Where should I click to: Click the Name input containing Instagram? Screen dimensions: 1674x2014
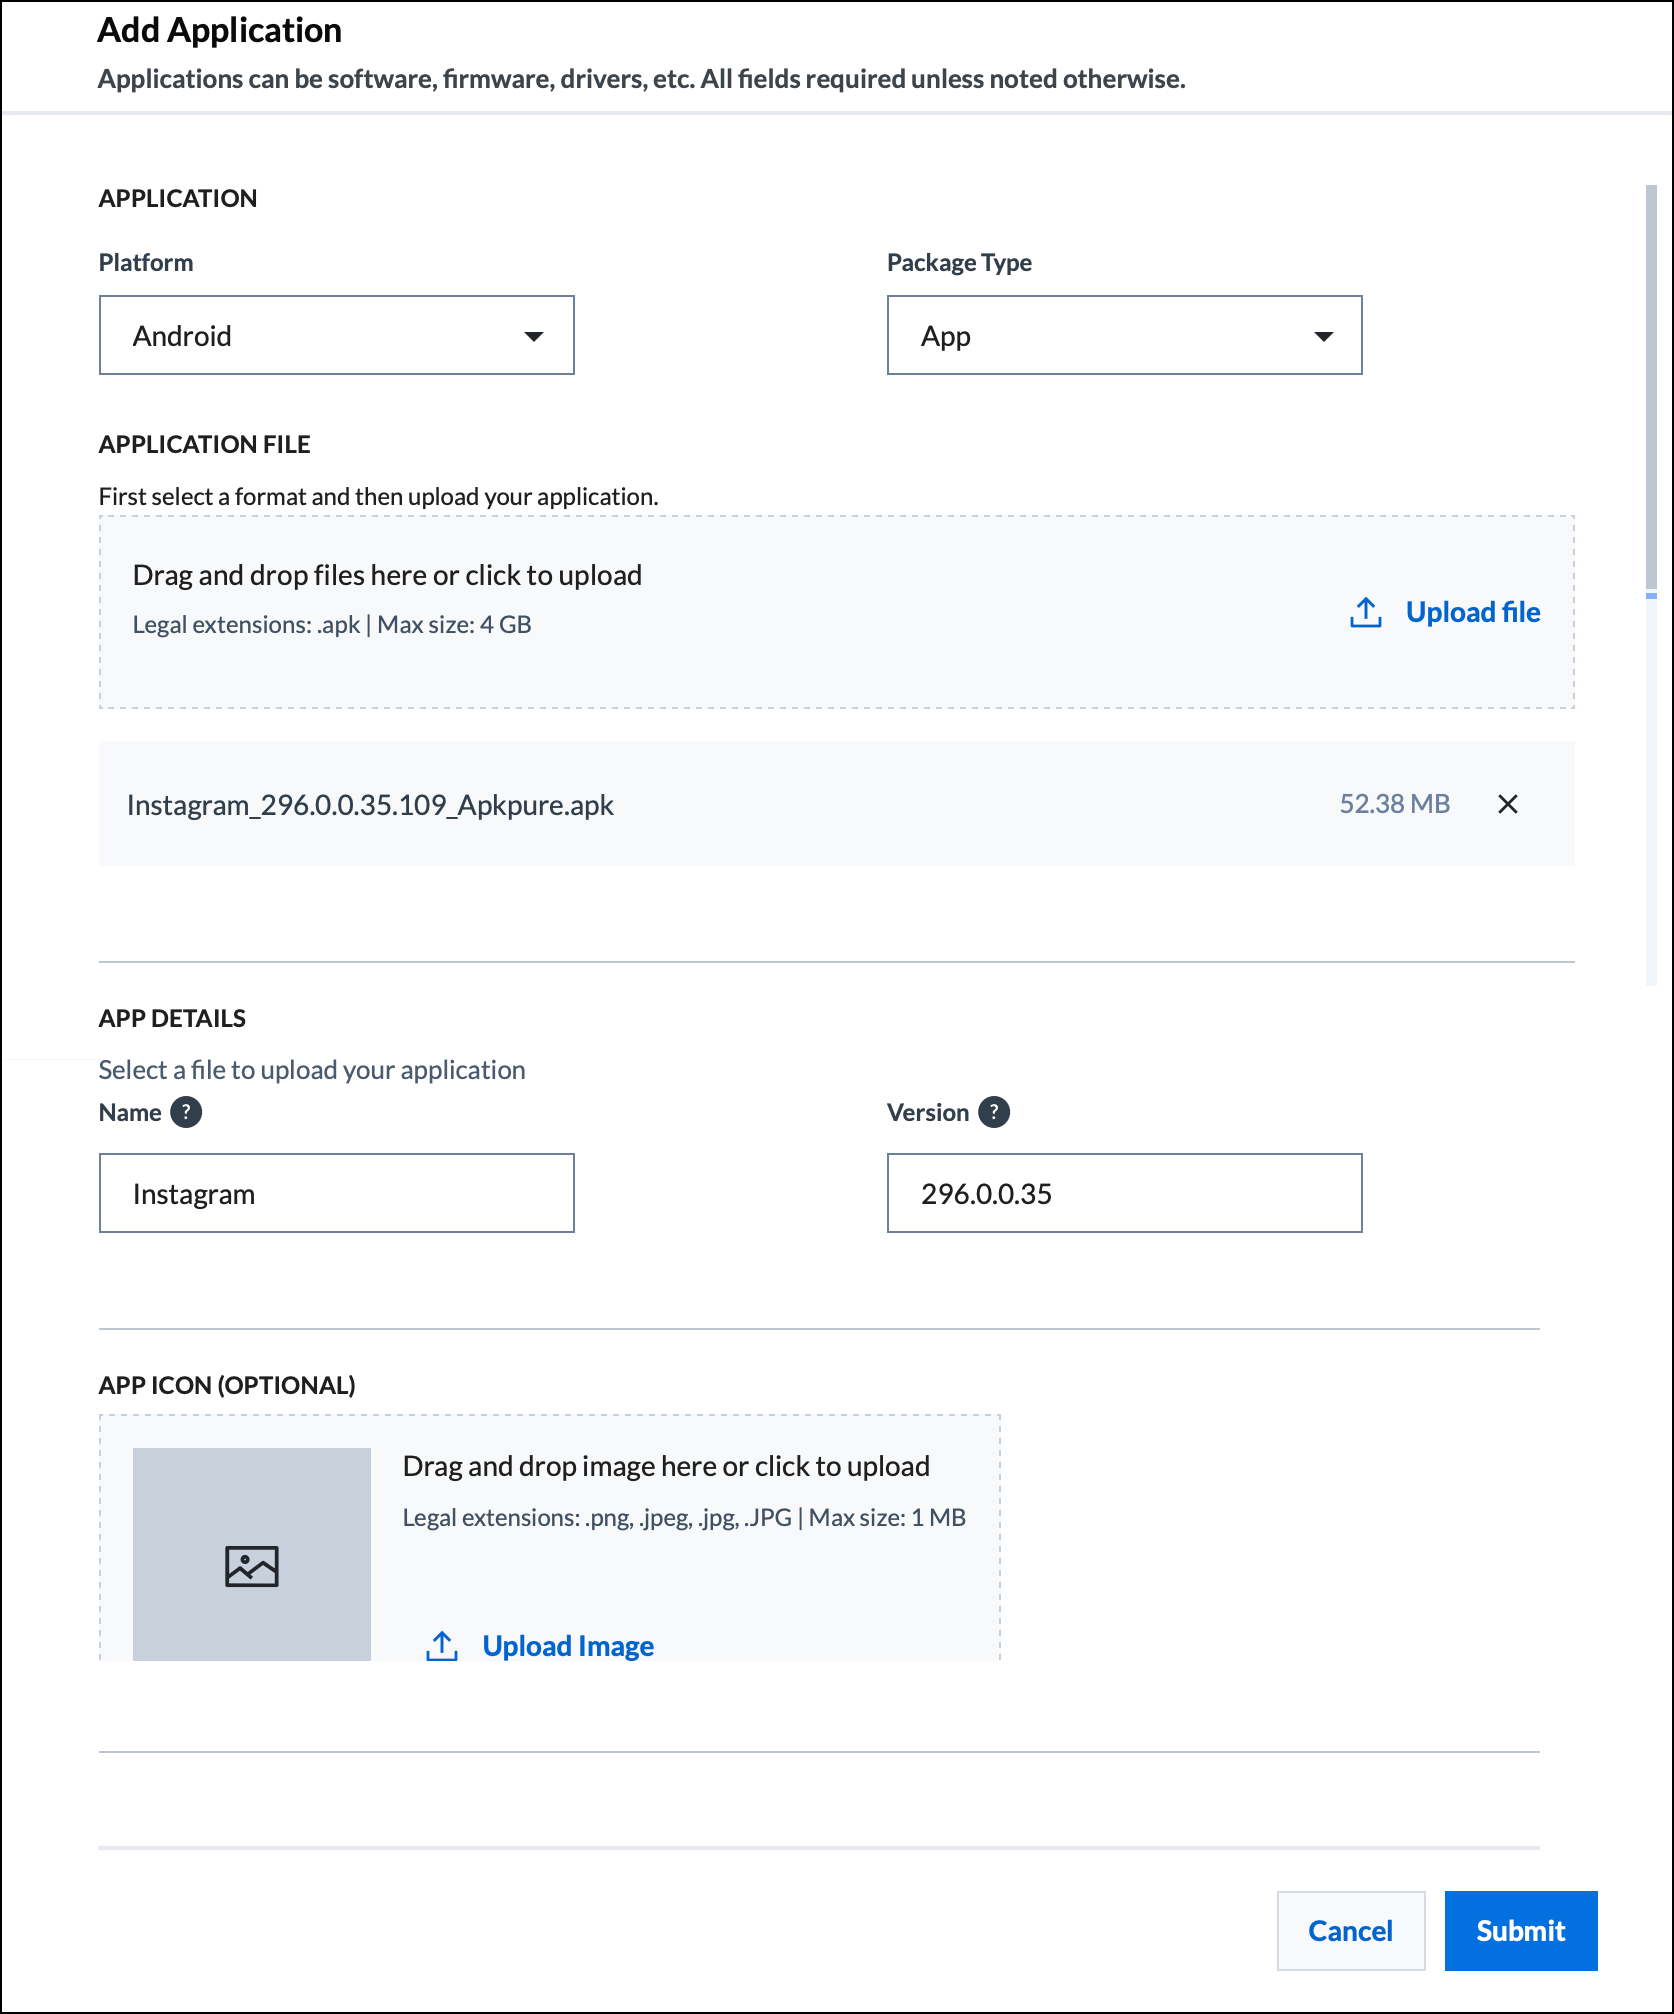(x=337, y=1193)
